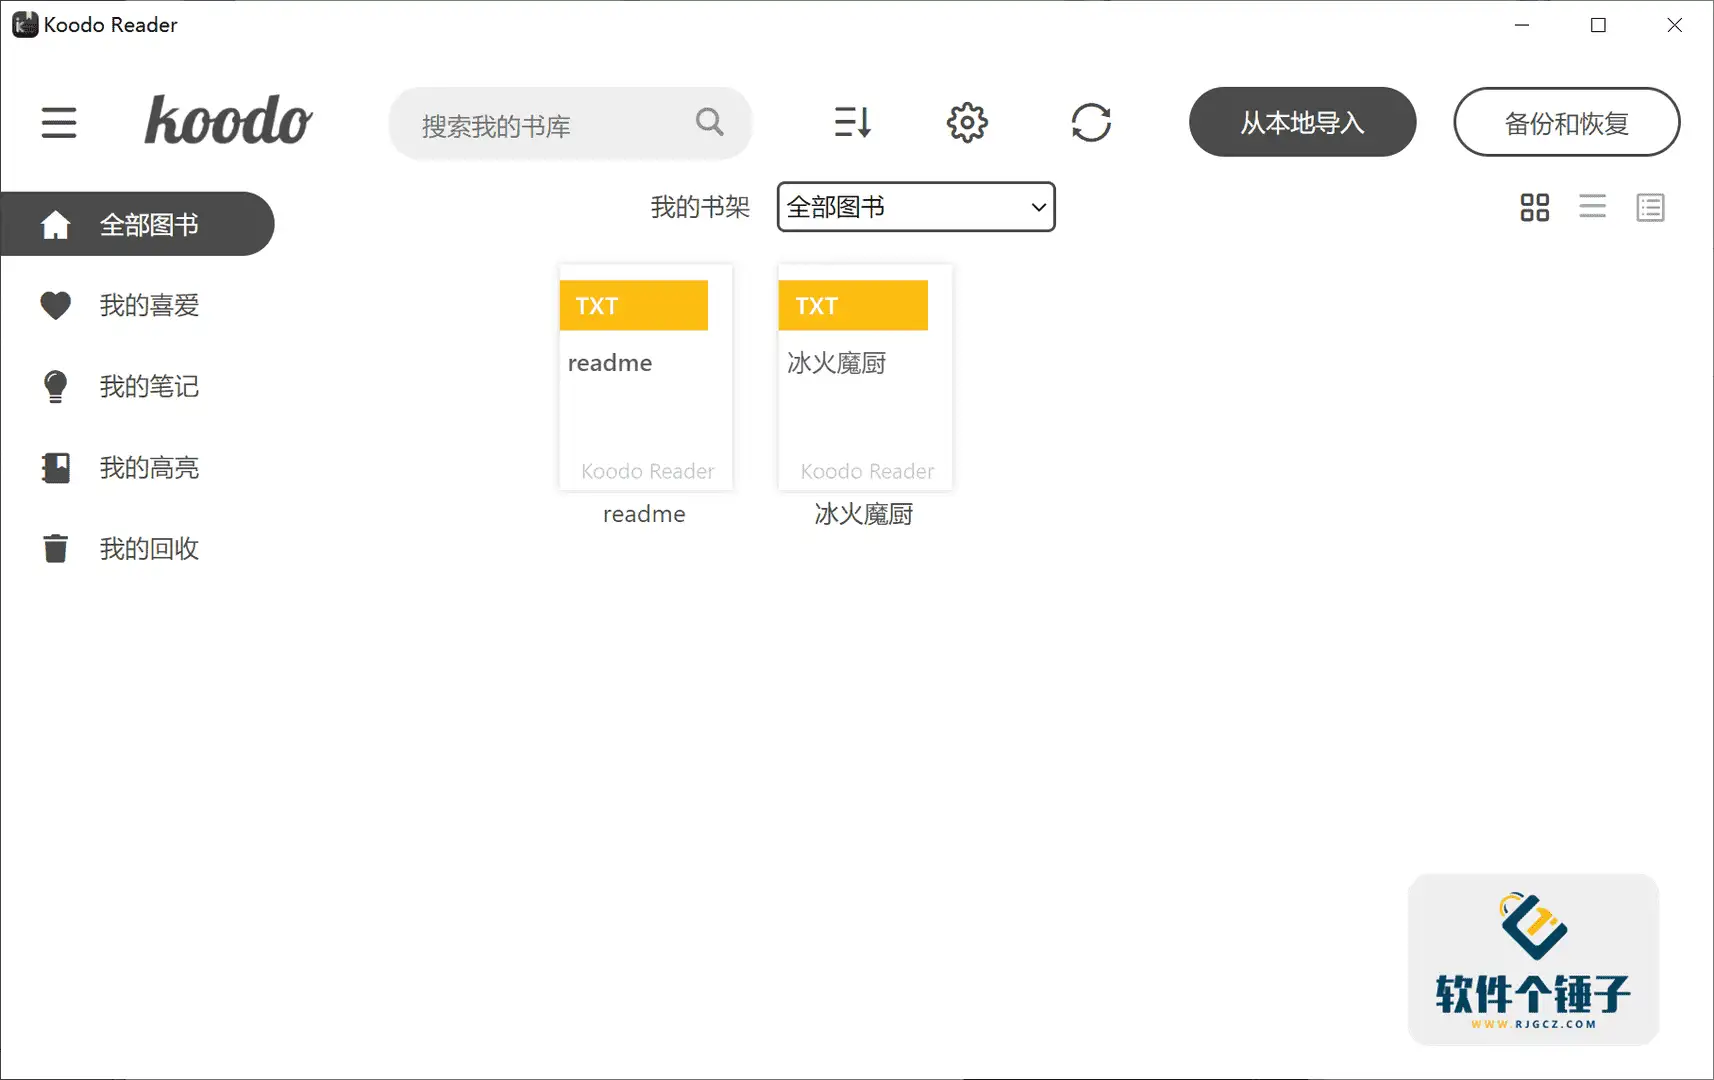Image resolution: width=1714 pixels, height=1080 pixels.
Task: Click the 从本地导入 import button
Action: coord(1302,122)
